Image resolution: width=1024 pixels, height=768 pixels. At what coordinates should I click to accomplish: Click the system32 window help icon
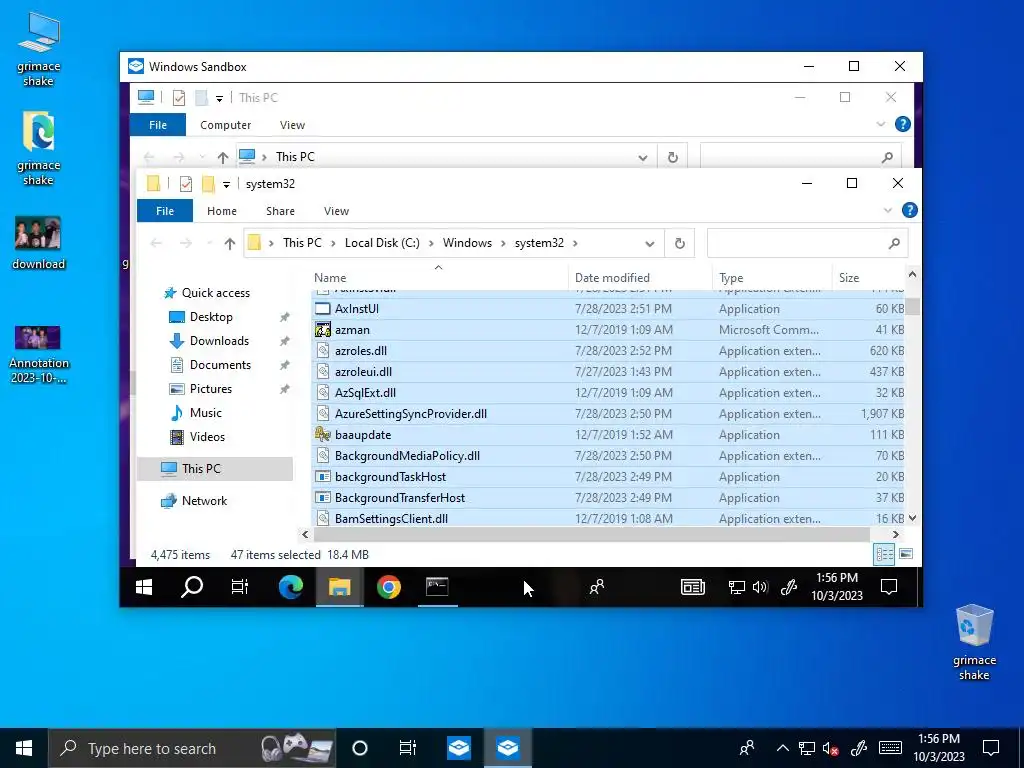point(909,210)
